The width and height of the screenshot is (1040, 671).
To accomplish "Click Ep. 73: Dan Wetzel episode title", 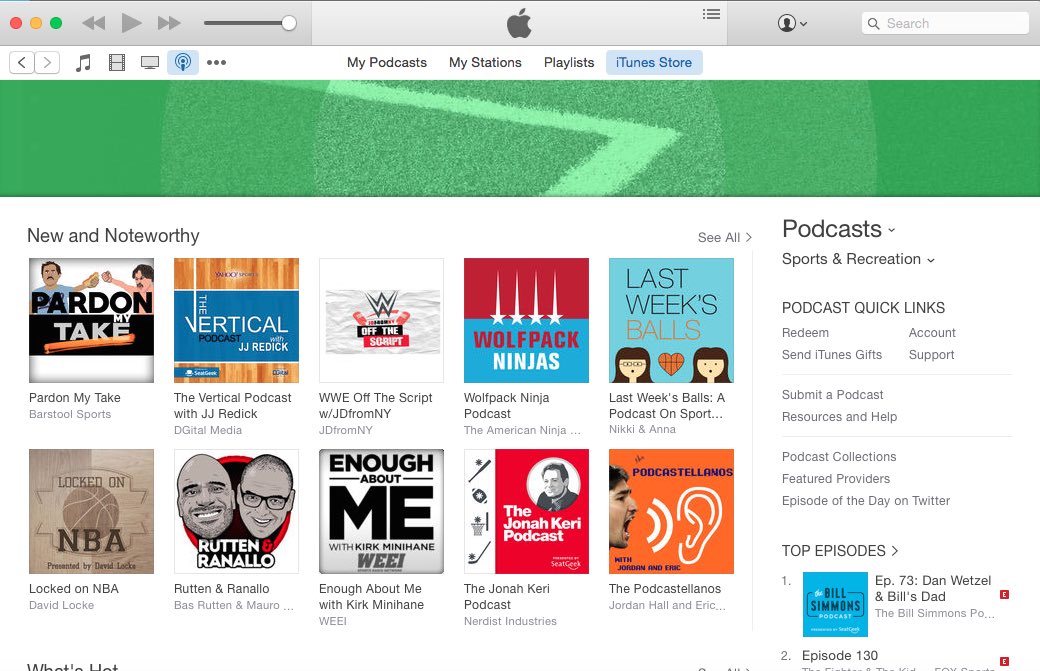I will pyautogui.click(x=933, y=589).
